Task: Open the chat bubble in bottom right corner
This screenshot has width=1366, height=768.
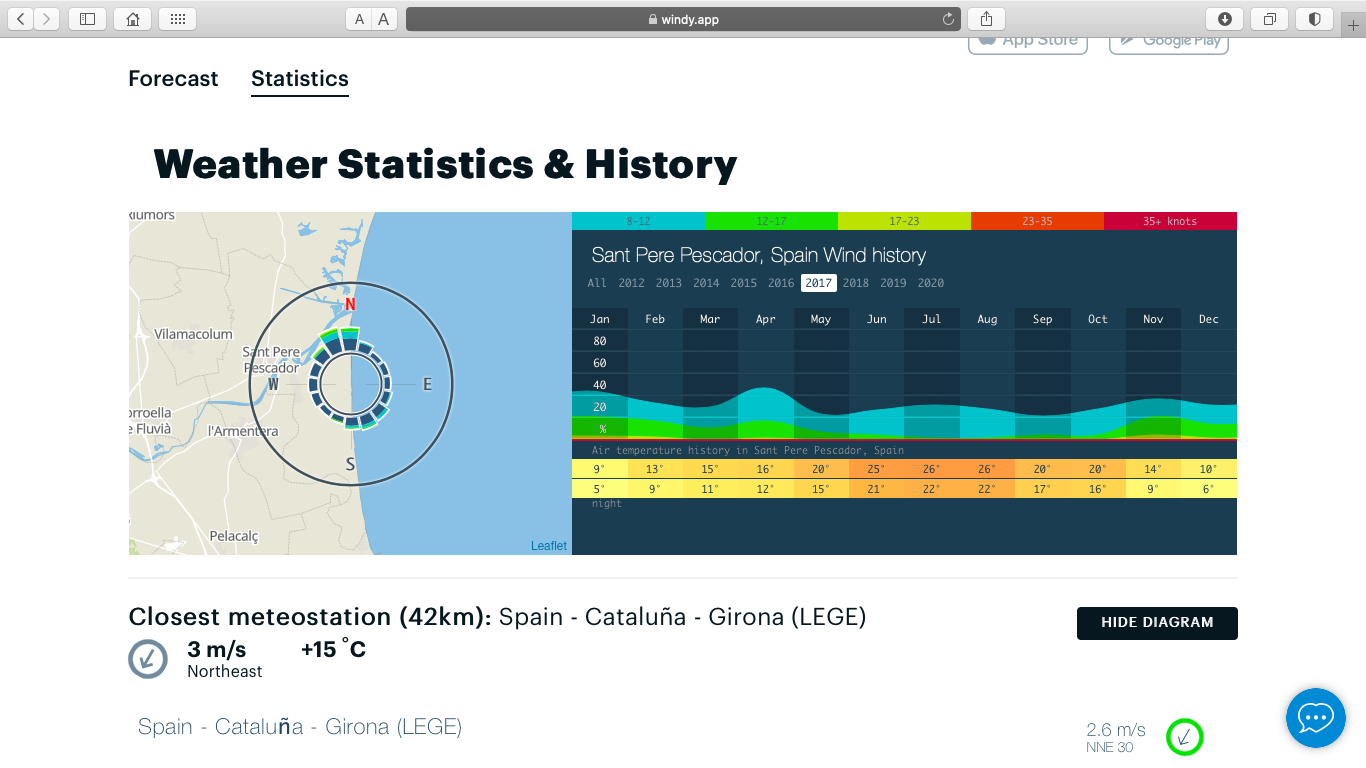Action: click(x=1315, y=718)
